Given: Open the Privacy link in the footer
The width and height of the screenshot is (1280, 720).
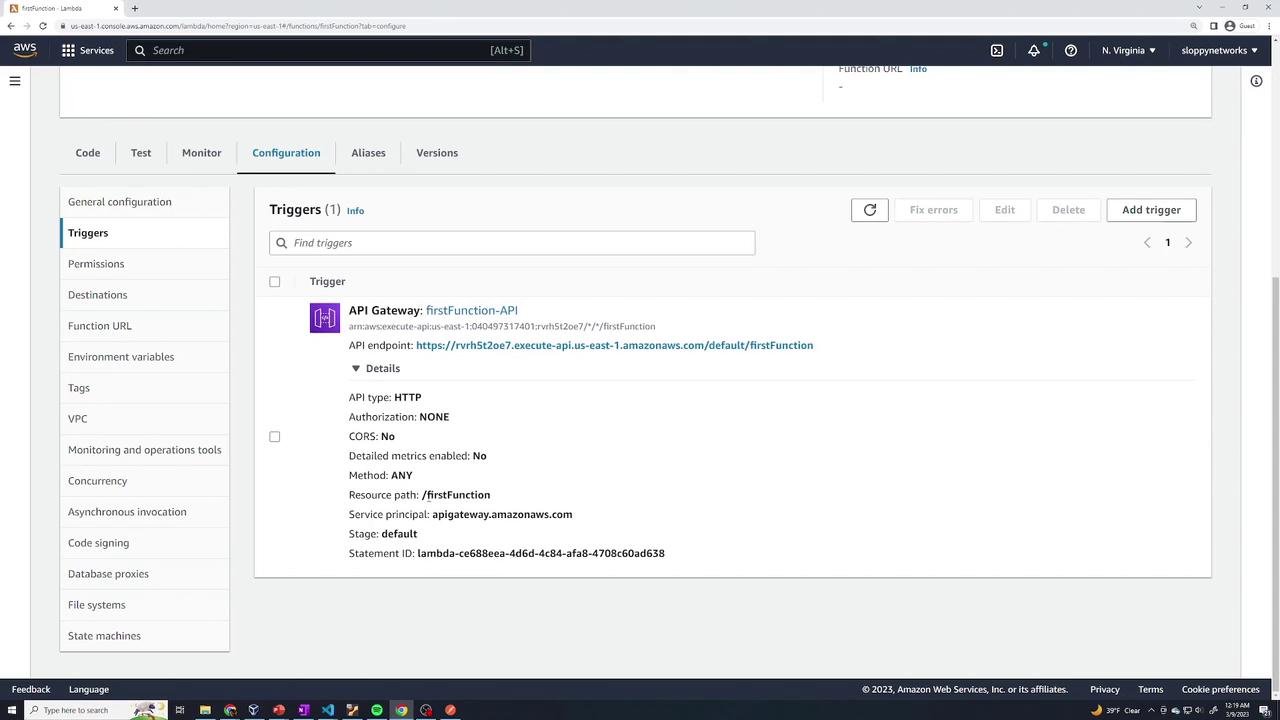Looking at the screenshot, I should click(1105, 689).
